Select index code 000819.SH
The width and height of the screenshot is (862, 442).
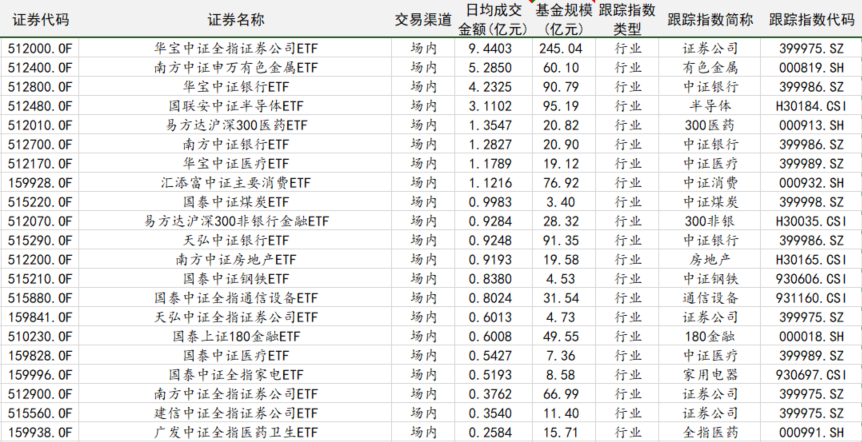pos(811,68)
